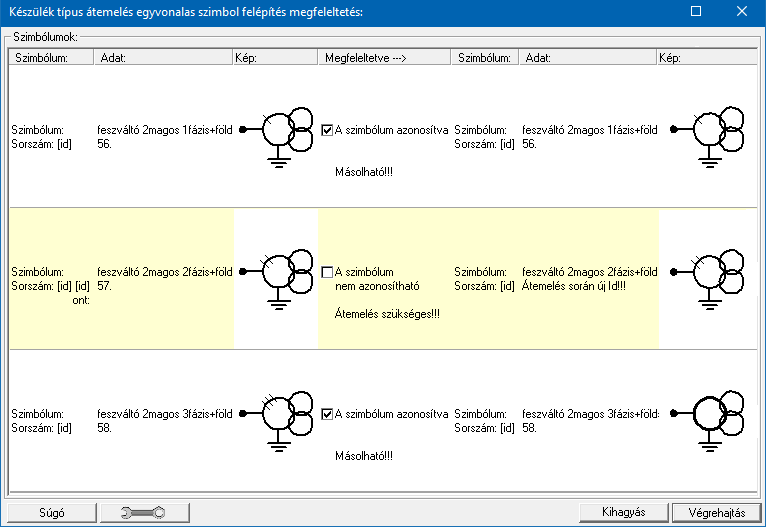Screen dimensions: 766x527
Task: Click right-side 'feszváltó 2magos 1fázis+föld' text
Action: pos(590,130)
